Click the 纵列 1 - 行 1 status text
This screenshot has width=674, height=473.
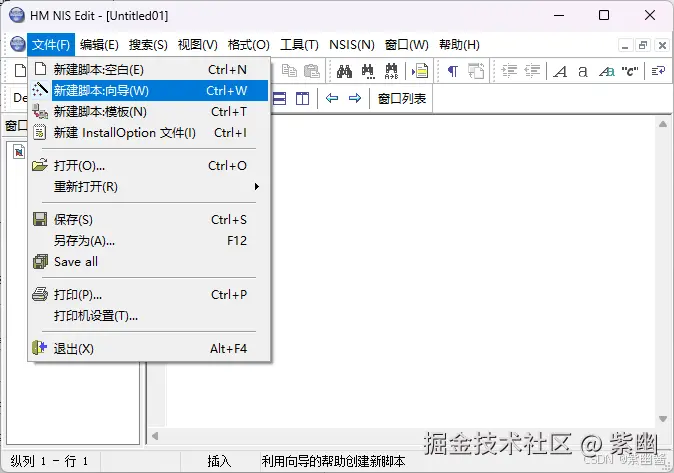click(x=49, y=461)
